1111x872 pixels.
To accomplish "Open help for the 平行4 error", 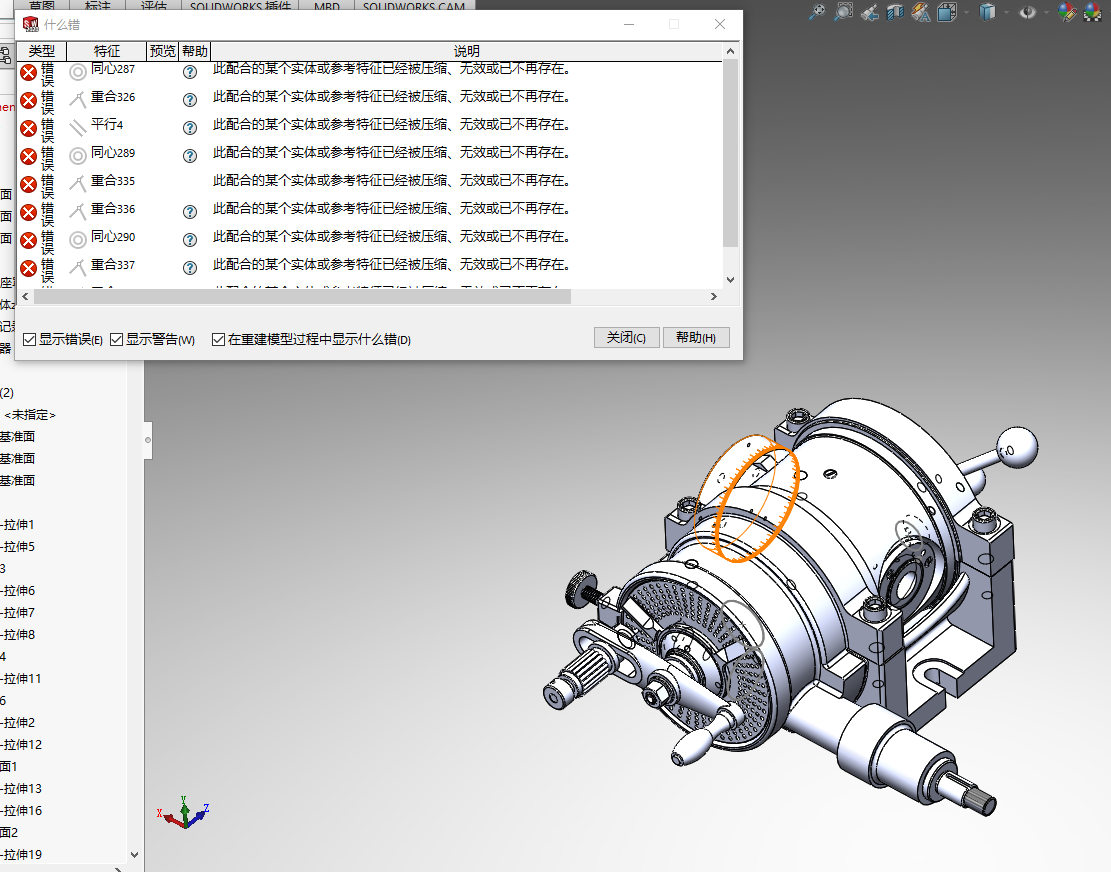I will (x=190, y=128).
